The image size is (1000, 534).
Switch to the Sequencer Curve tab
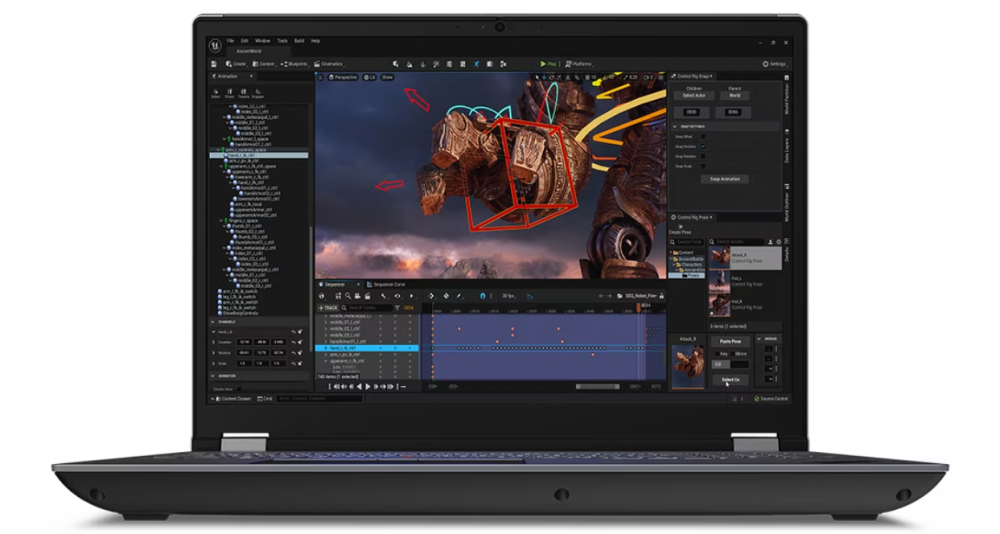(x=386, y=284)
